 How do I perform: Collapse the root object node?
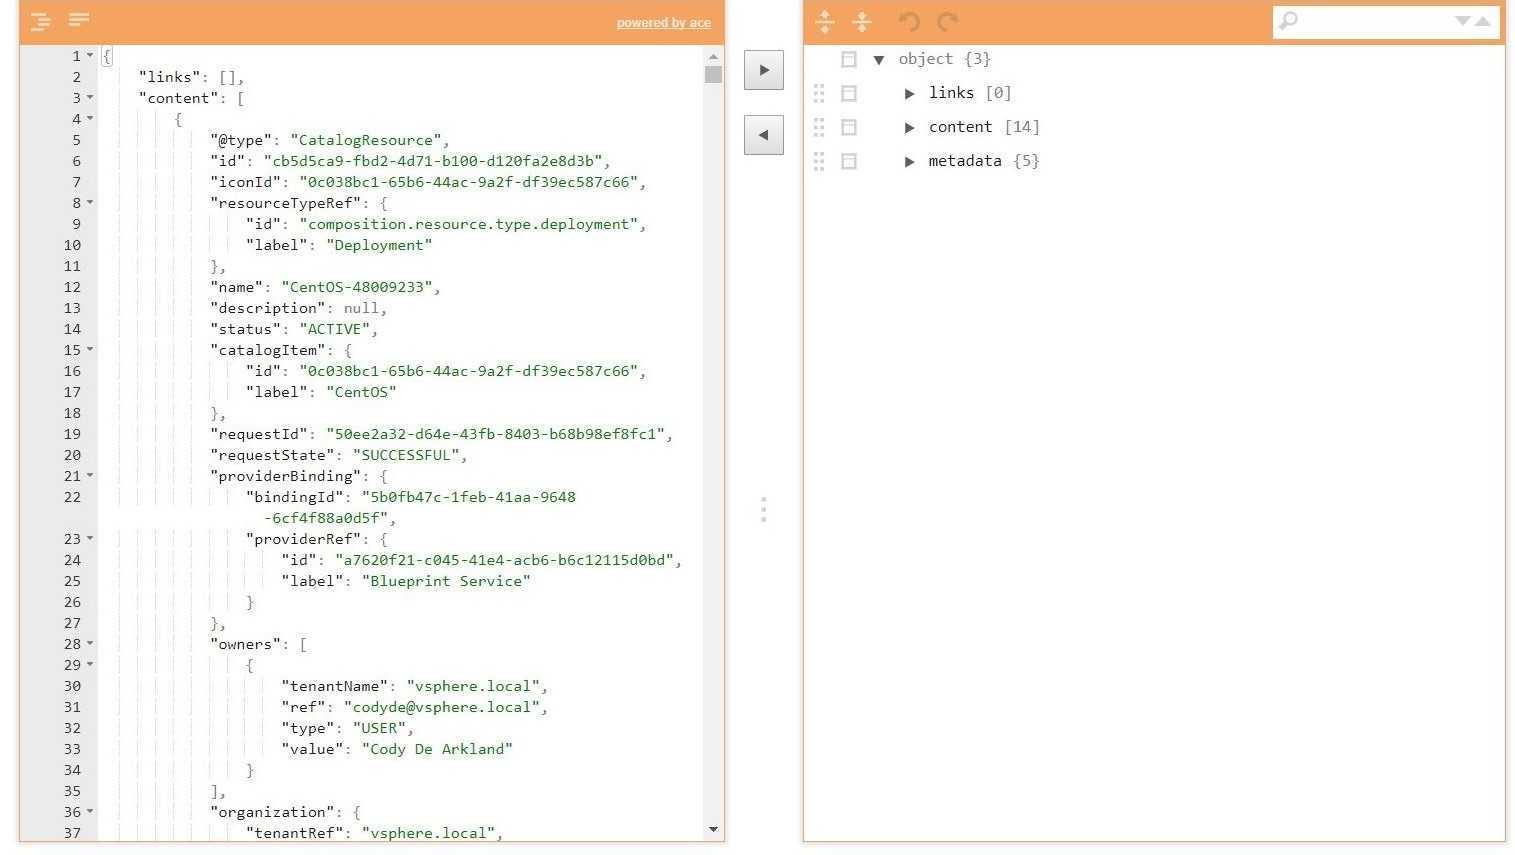[879, 60]
